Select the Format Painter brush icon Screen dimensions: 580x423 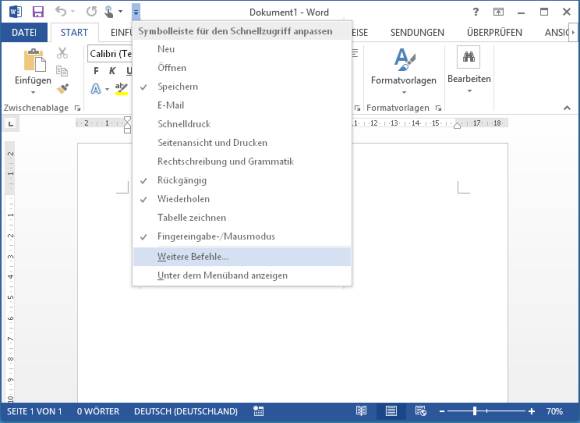pyautogui.click(x=62, y=89)
